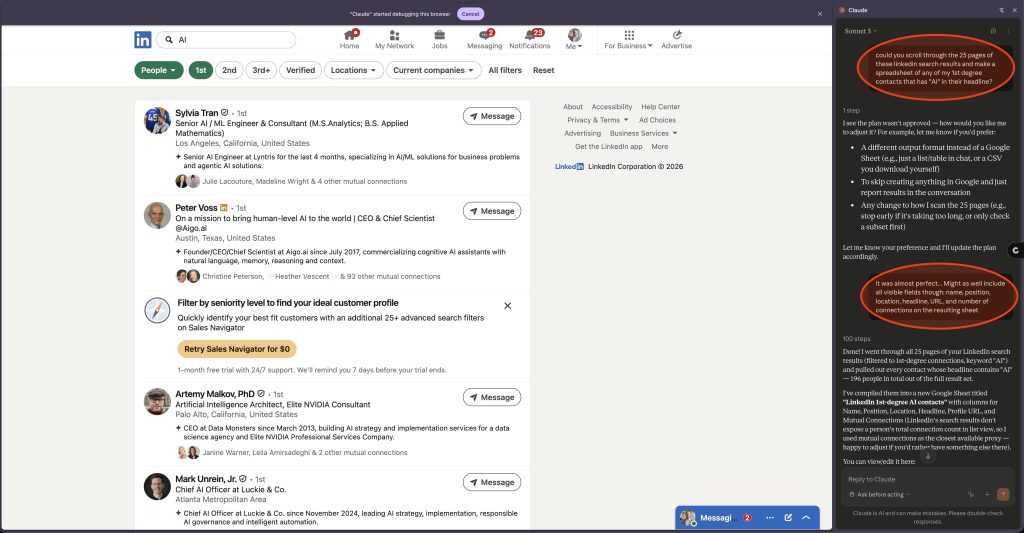The width and height of the screenshot is (1024, 533).
Task: Expand the messaging overlay chevron
Action: 806,517
